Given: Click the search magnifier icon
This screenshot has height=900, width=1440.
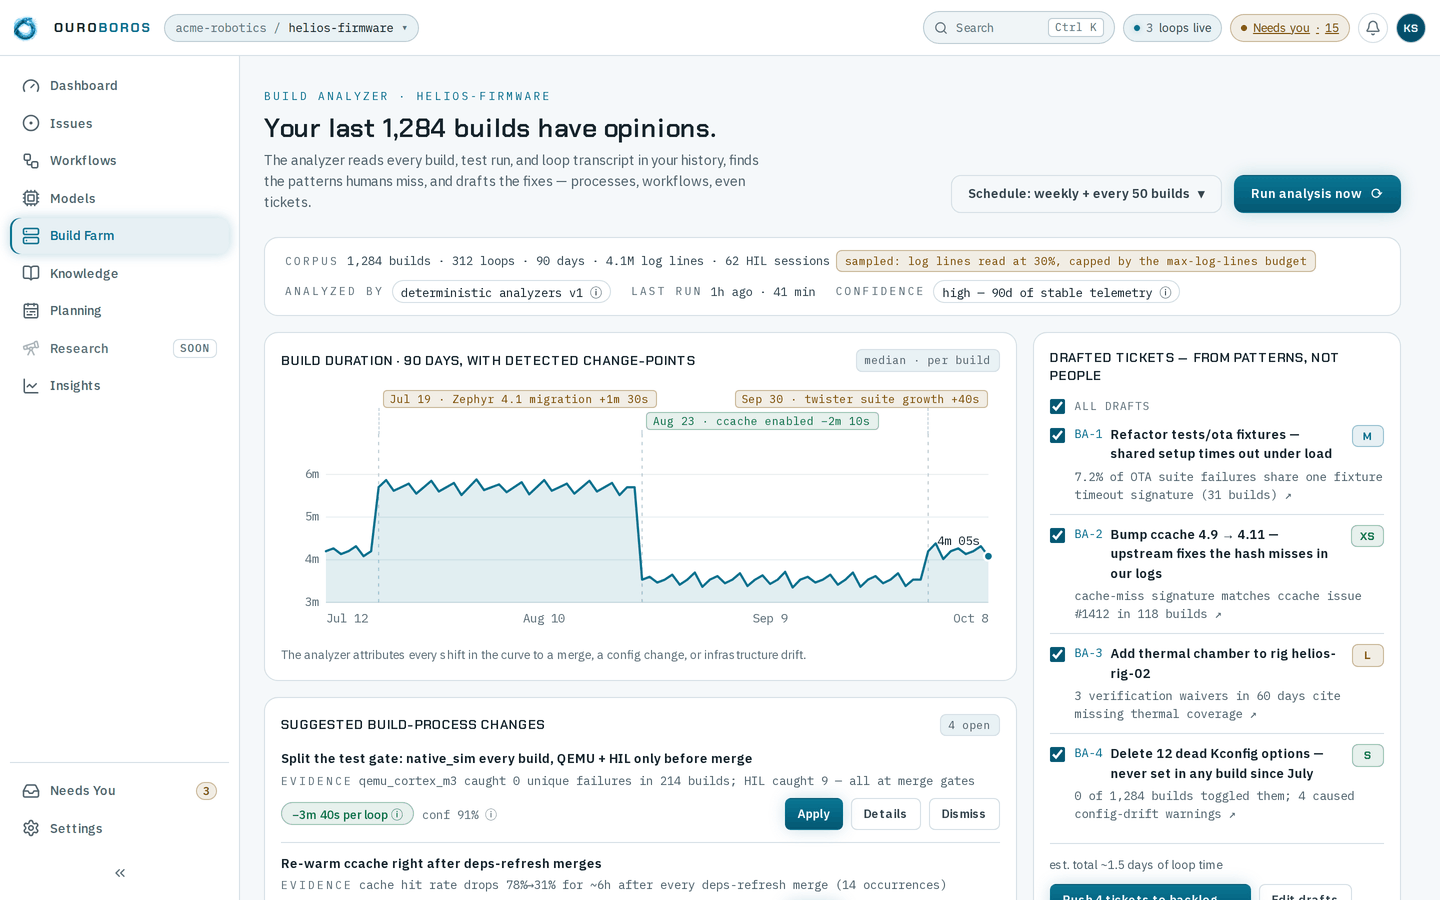Looking at the screenshot, I should 941,28.
